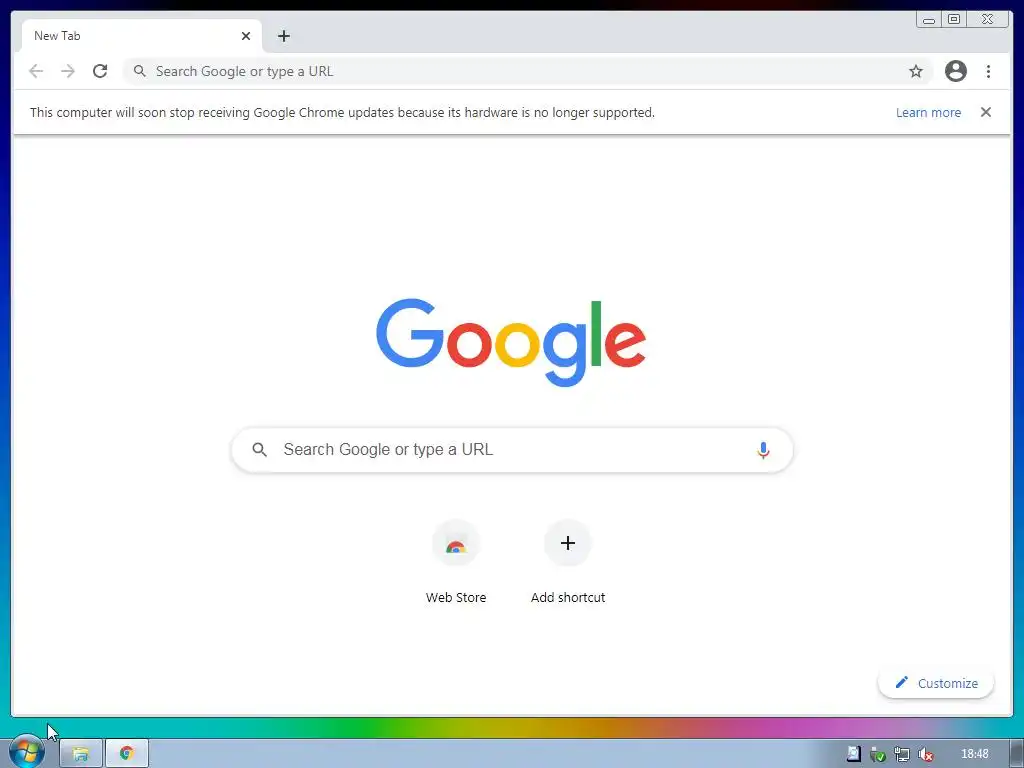The width and height of the screenshot is (1024, 768).
Task: Start voice search with the microphone
Action: point(763,450)
